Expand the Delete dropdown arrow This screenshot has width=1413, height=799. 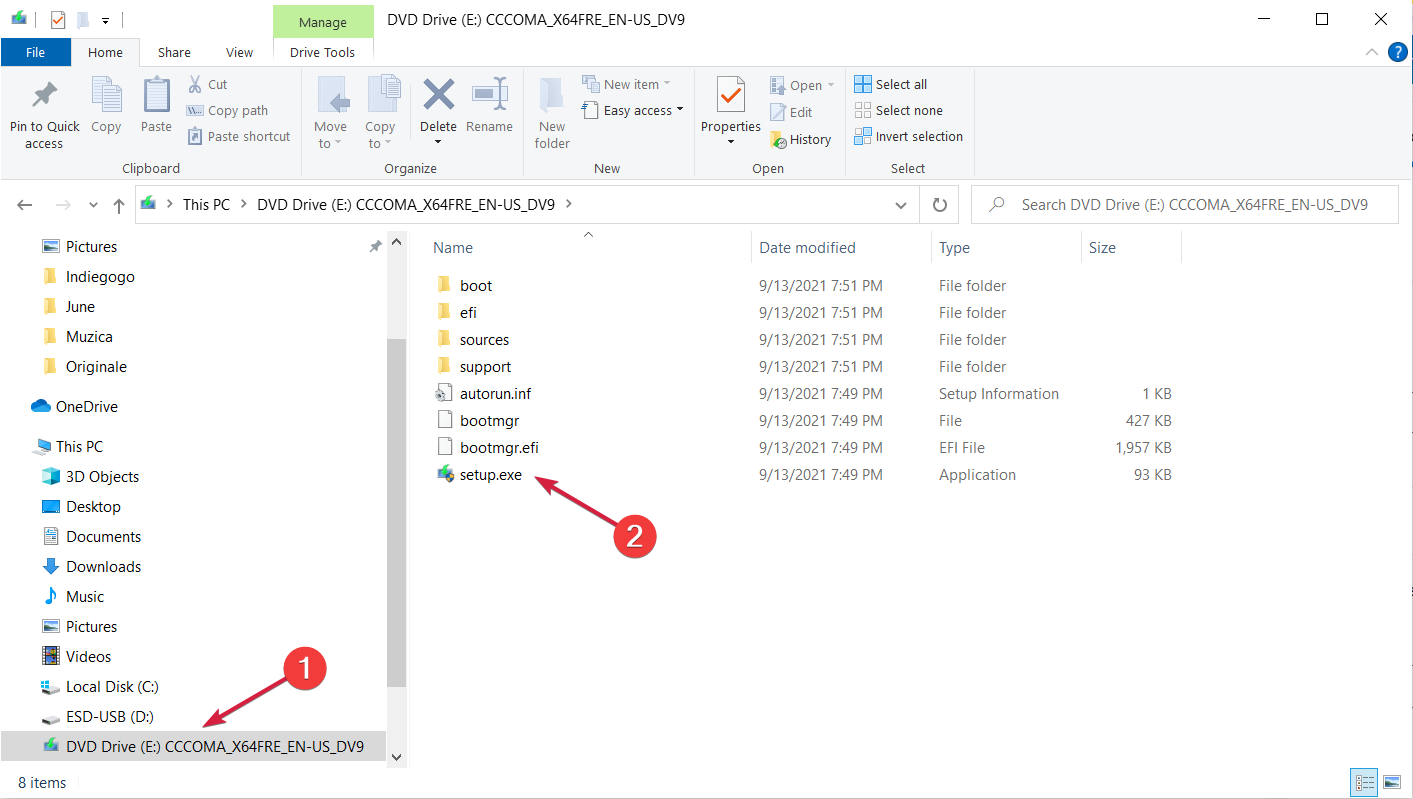(438, 142)
